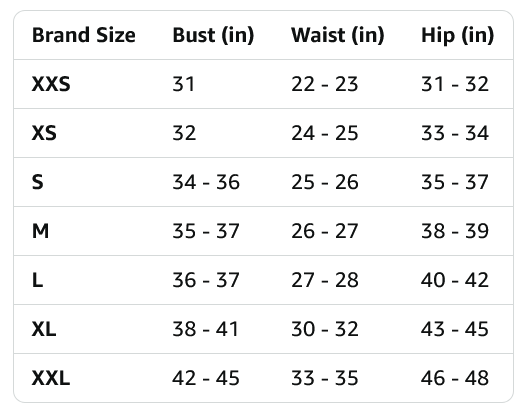
Task: Select the L size row label
Action: pos(37,280)
